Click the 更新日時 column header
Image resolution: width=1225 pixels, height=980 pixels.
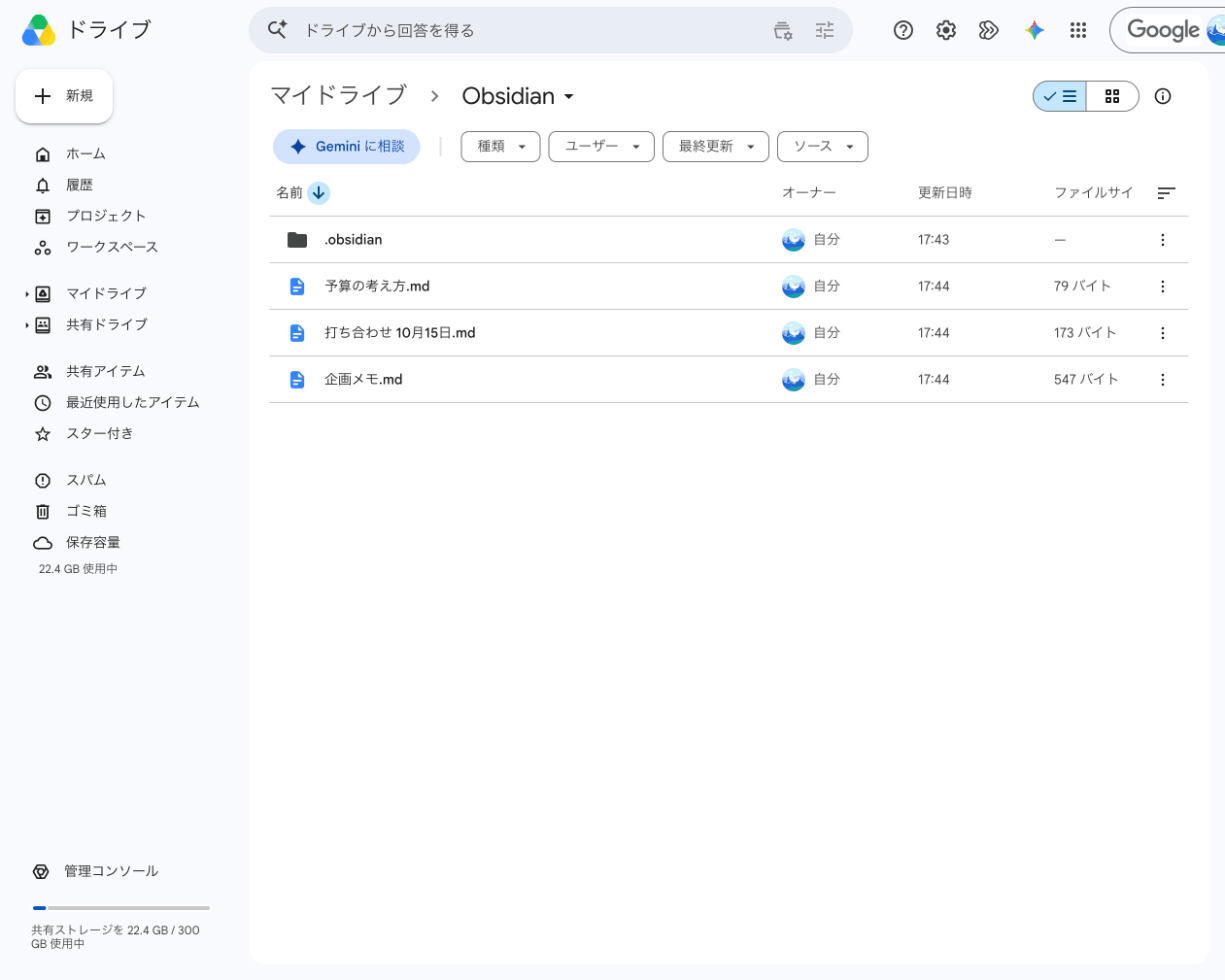tap(945, 193)
